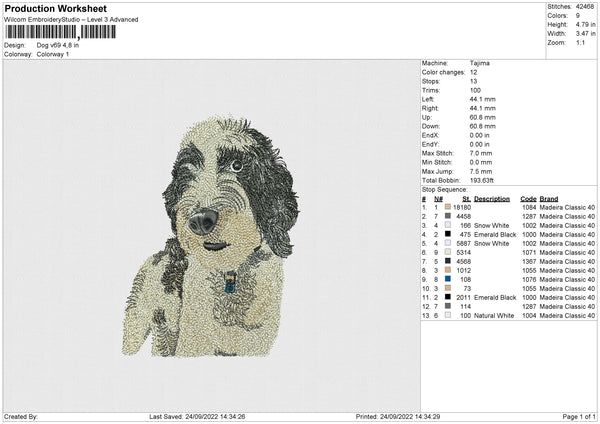
Task: Click the Stops value '13'
Action: (x=473, y=81)
